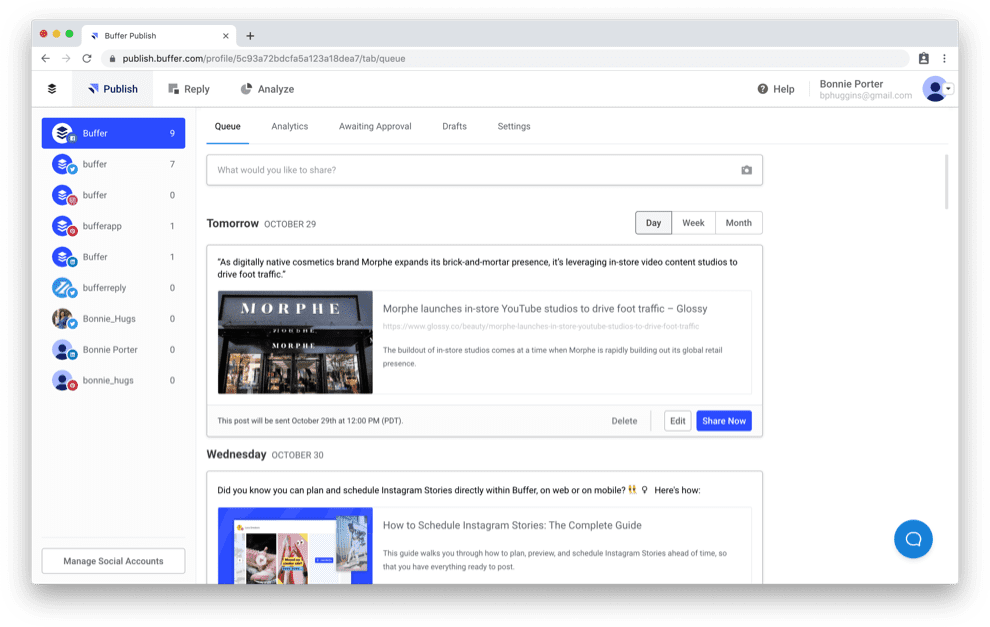Switch queue to Month view
This screenshot has width=990, height=627.
[x=738, y=222]
